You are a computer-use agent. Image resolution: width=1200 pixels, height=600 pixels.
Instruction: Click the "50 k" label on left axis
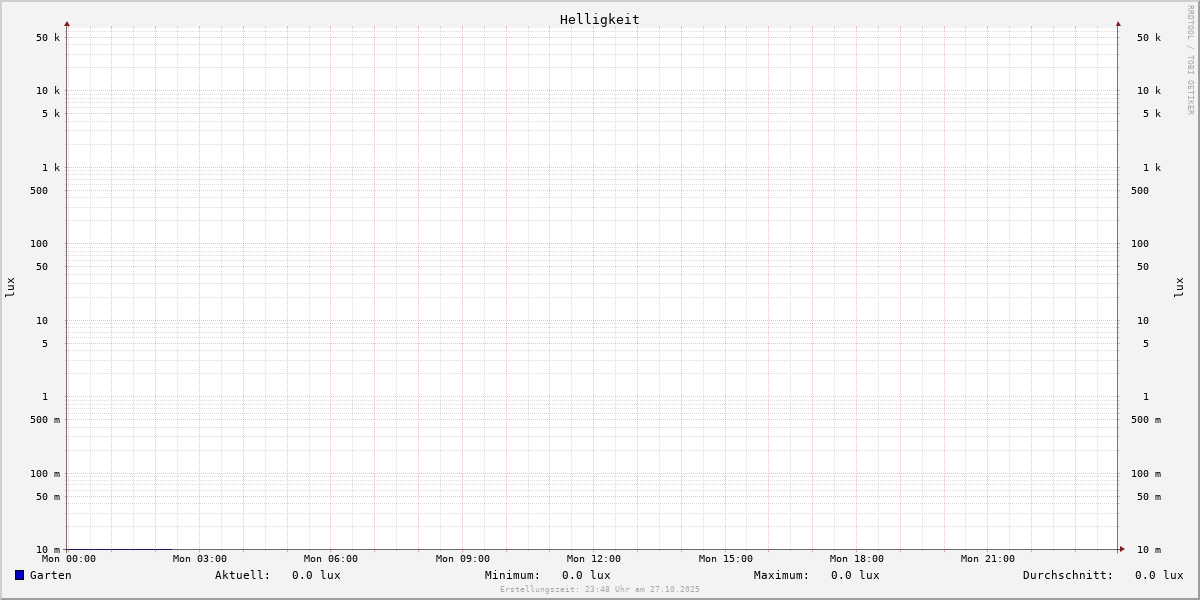48,38
